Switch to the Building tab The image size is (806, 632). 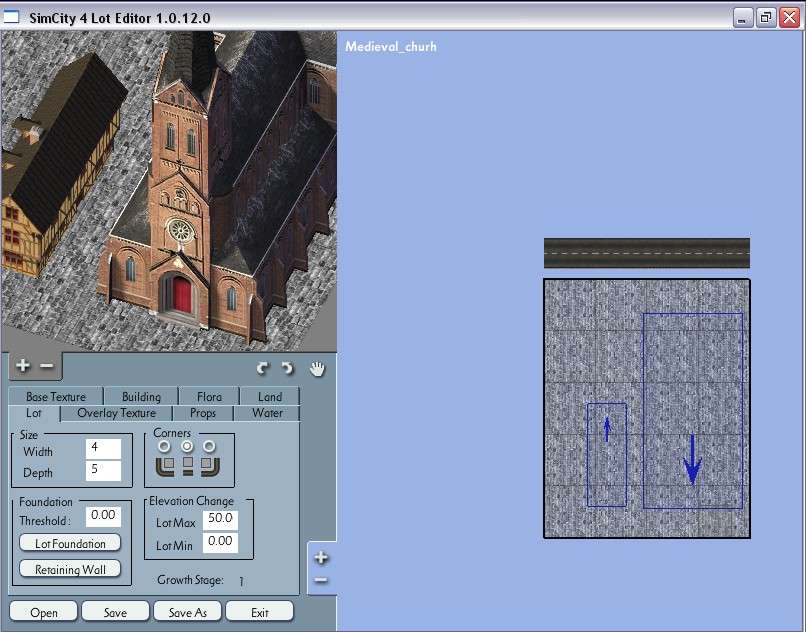click(141, 396)
